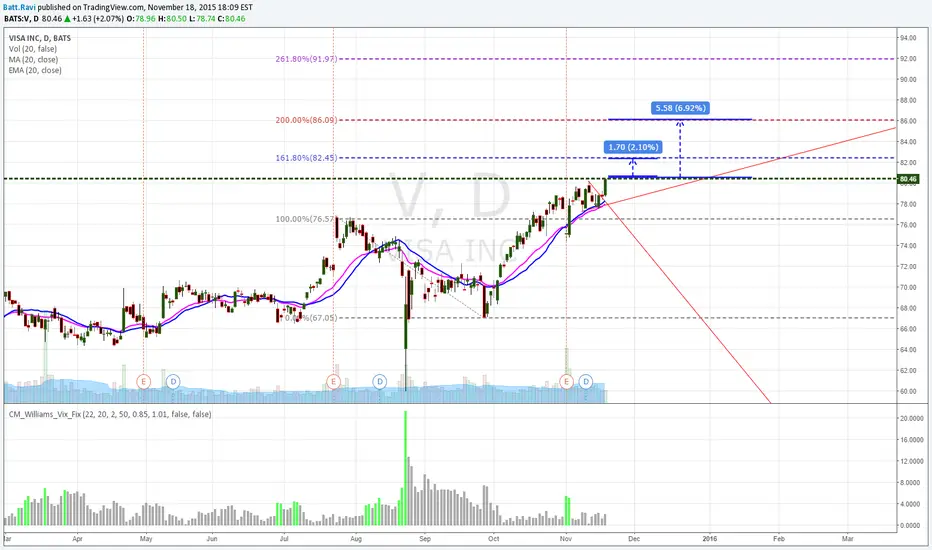Click the 62.00 price axis label

(908, 371)
